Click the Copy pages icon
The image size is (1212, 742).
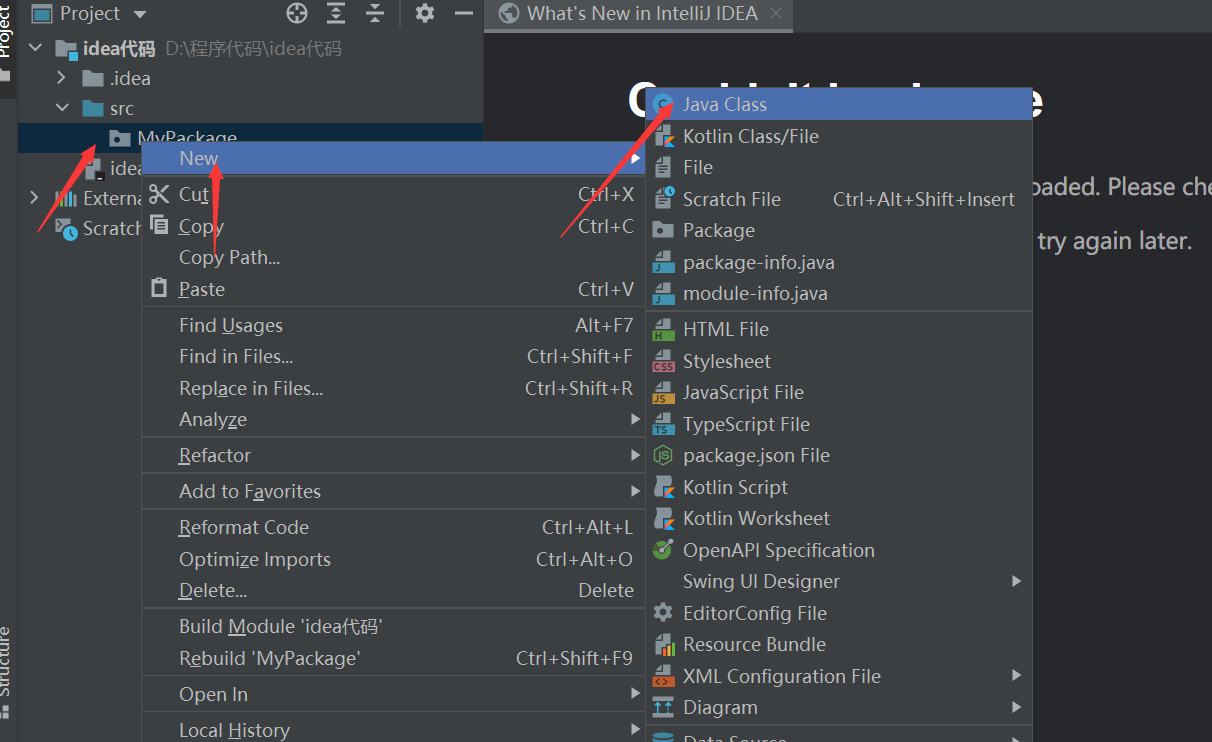click(x=159, y=225)
